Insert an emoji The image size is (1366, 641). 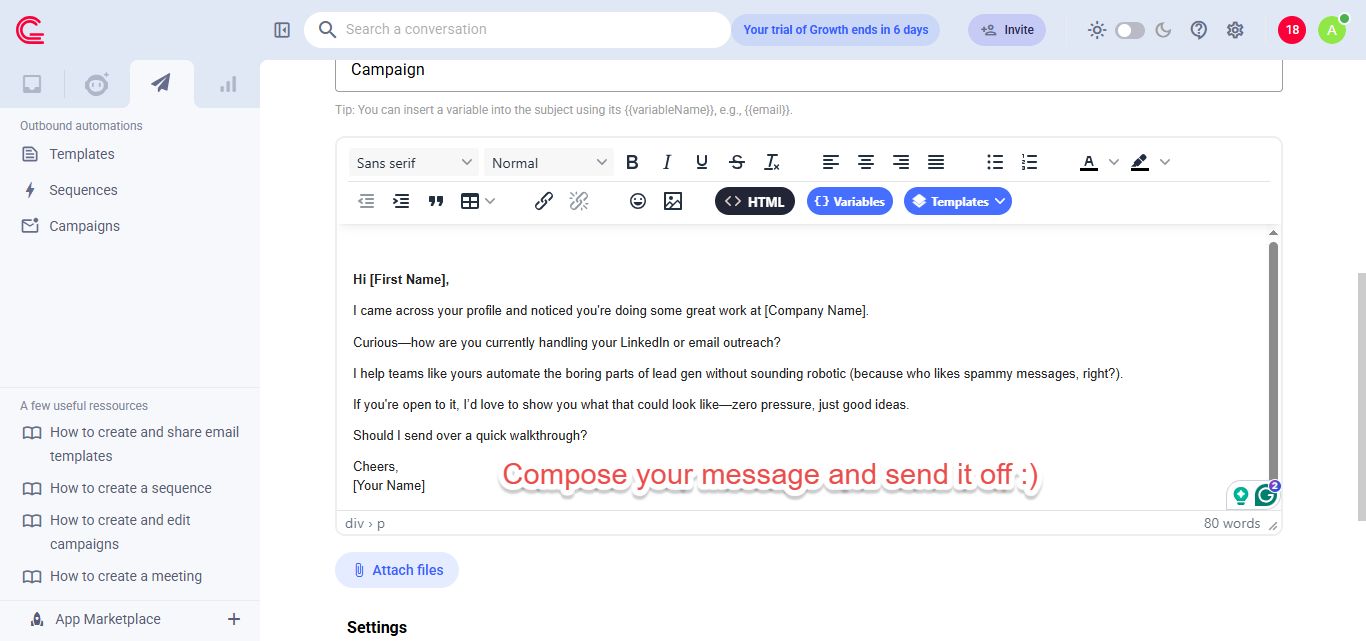point(638,200)
